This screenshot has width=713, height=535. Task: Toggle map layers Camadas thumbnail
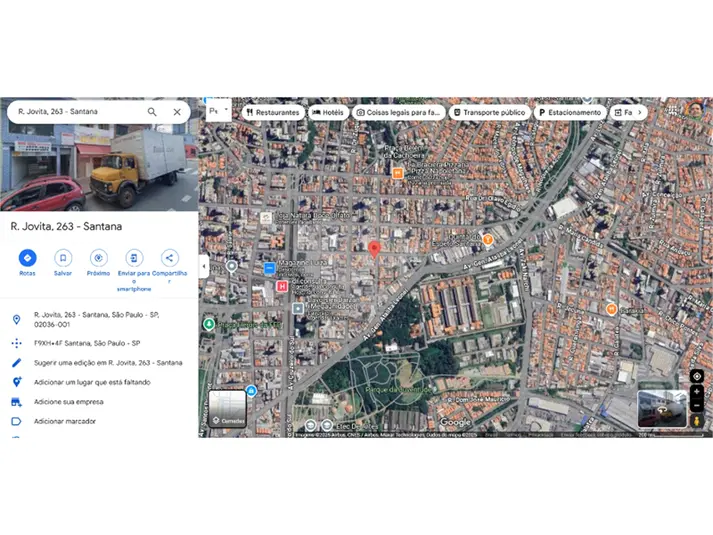coord(227,409)
